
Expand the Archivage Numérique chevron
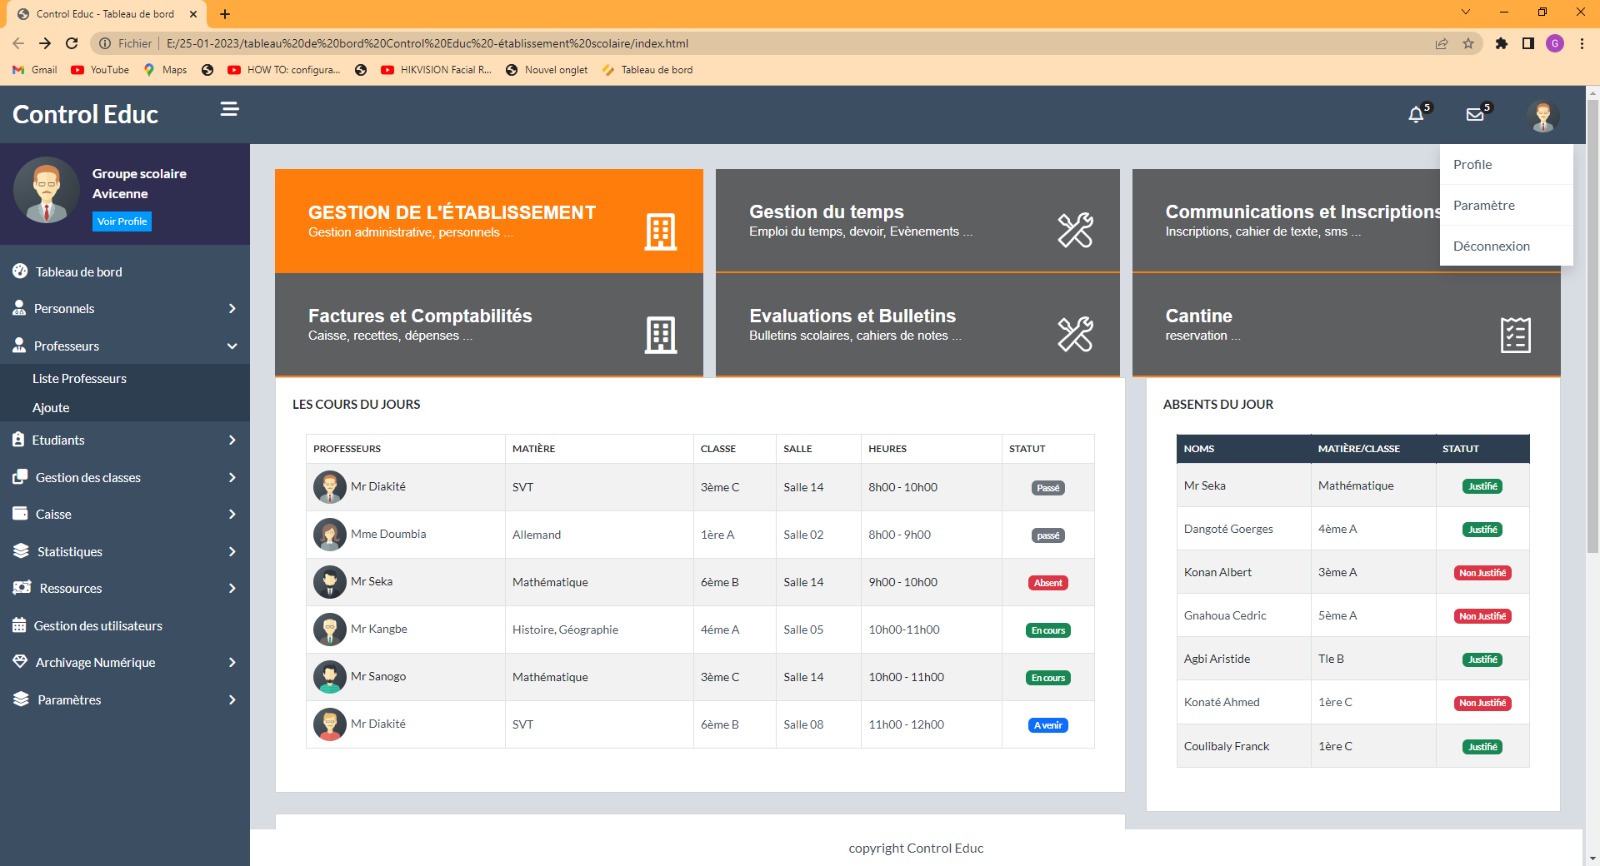coord(232,662)
